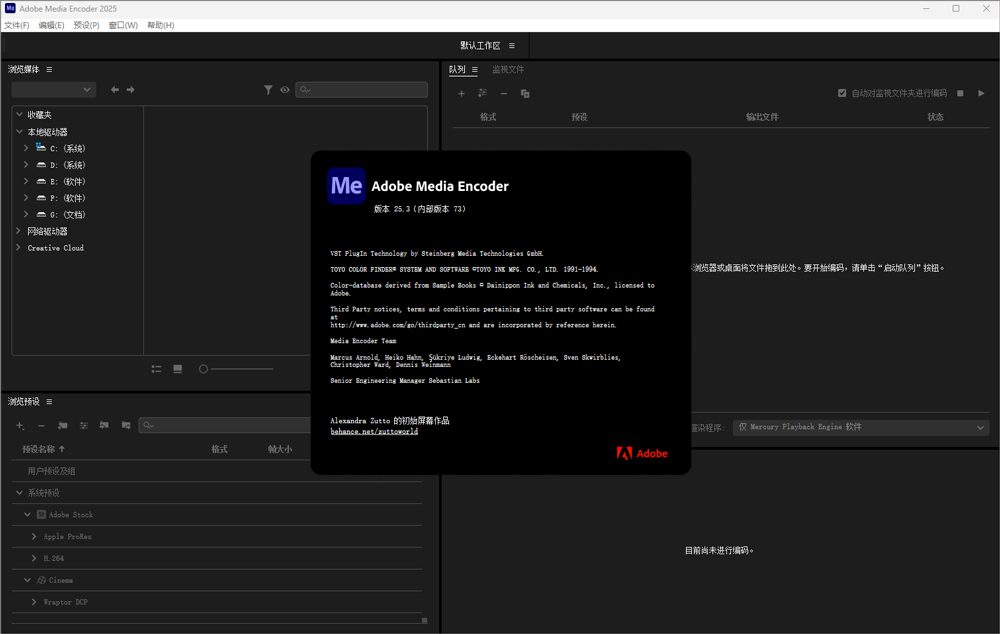Toggle the media browser filter icon

(x=268, y=89)
